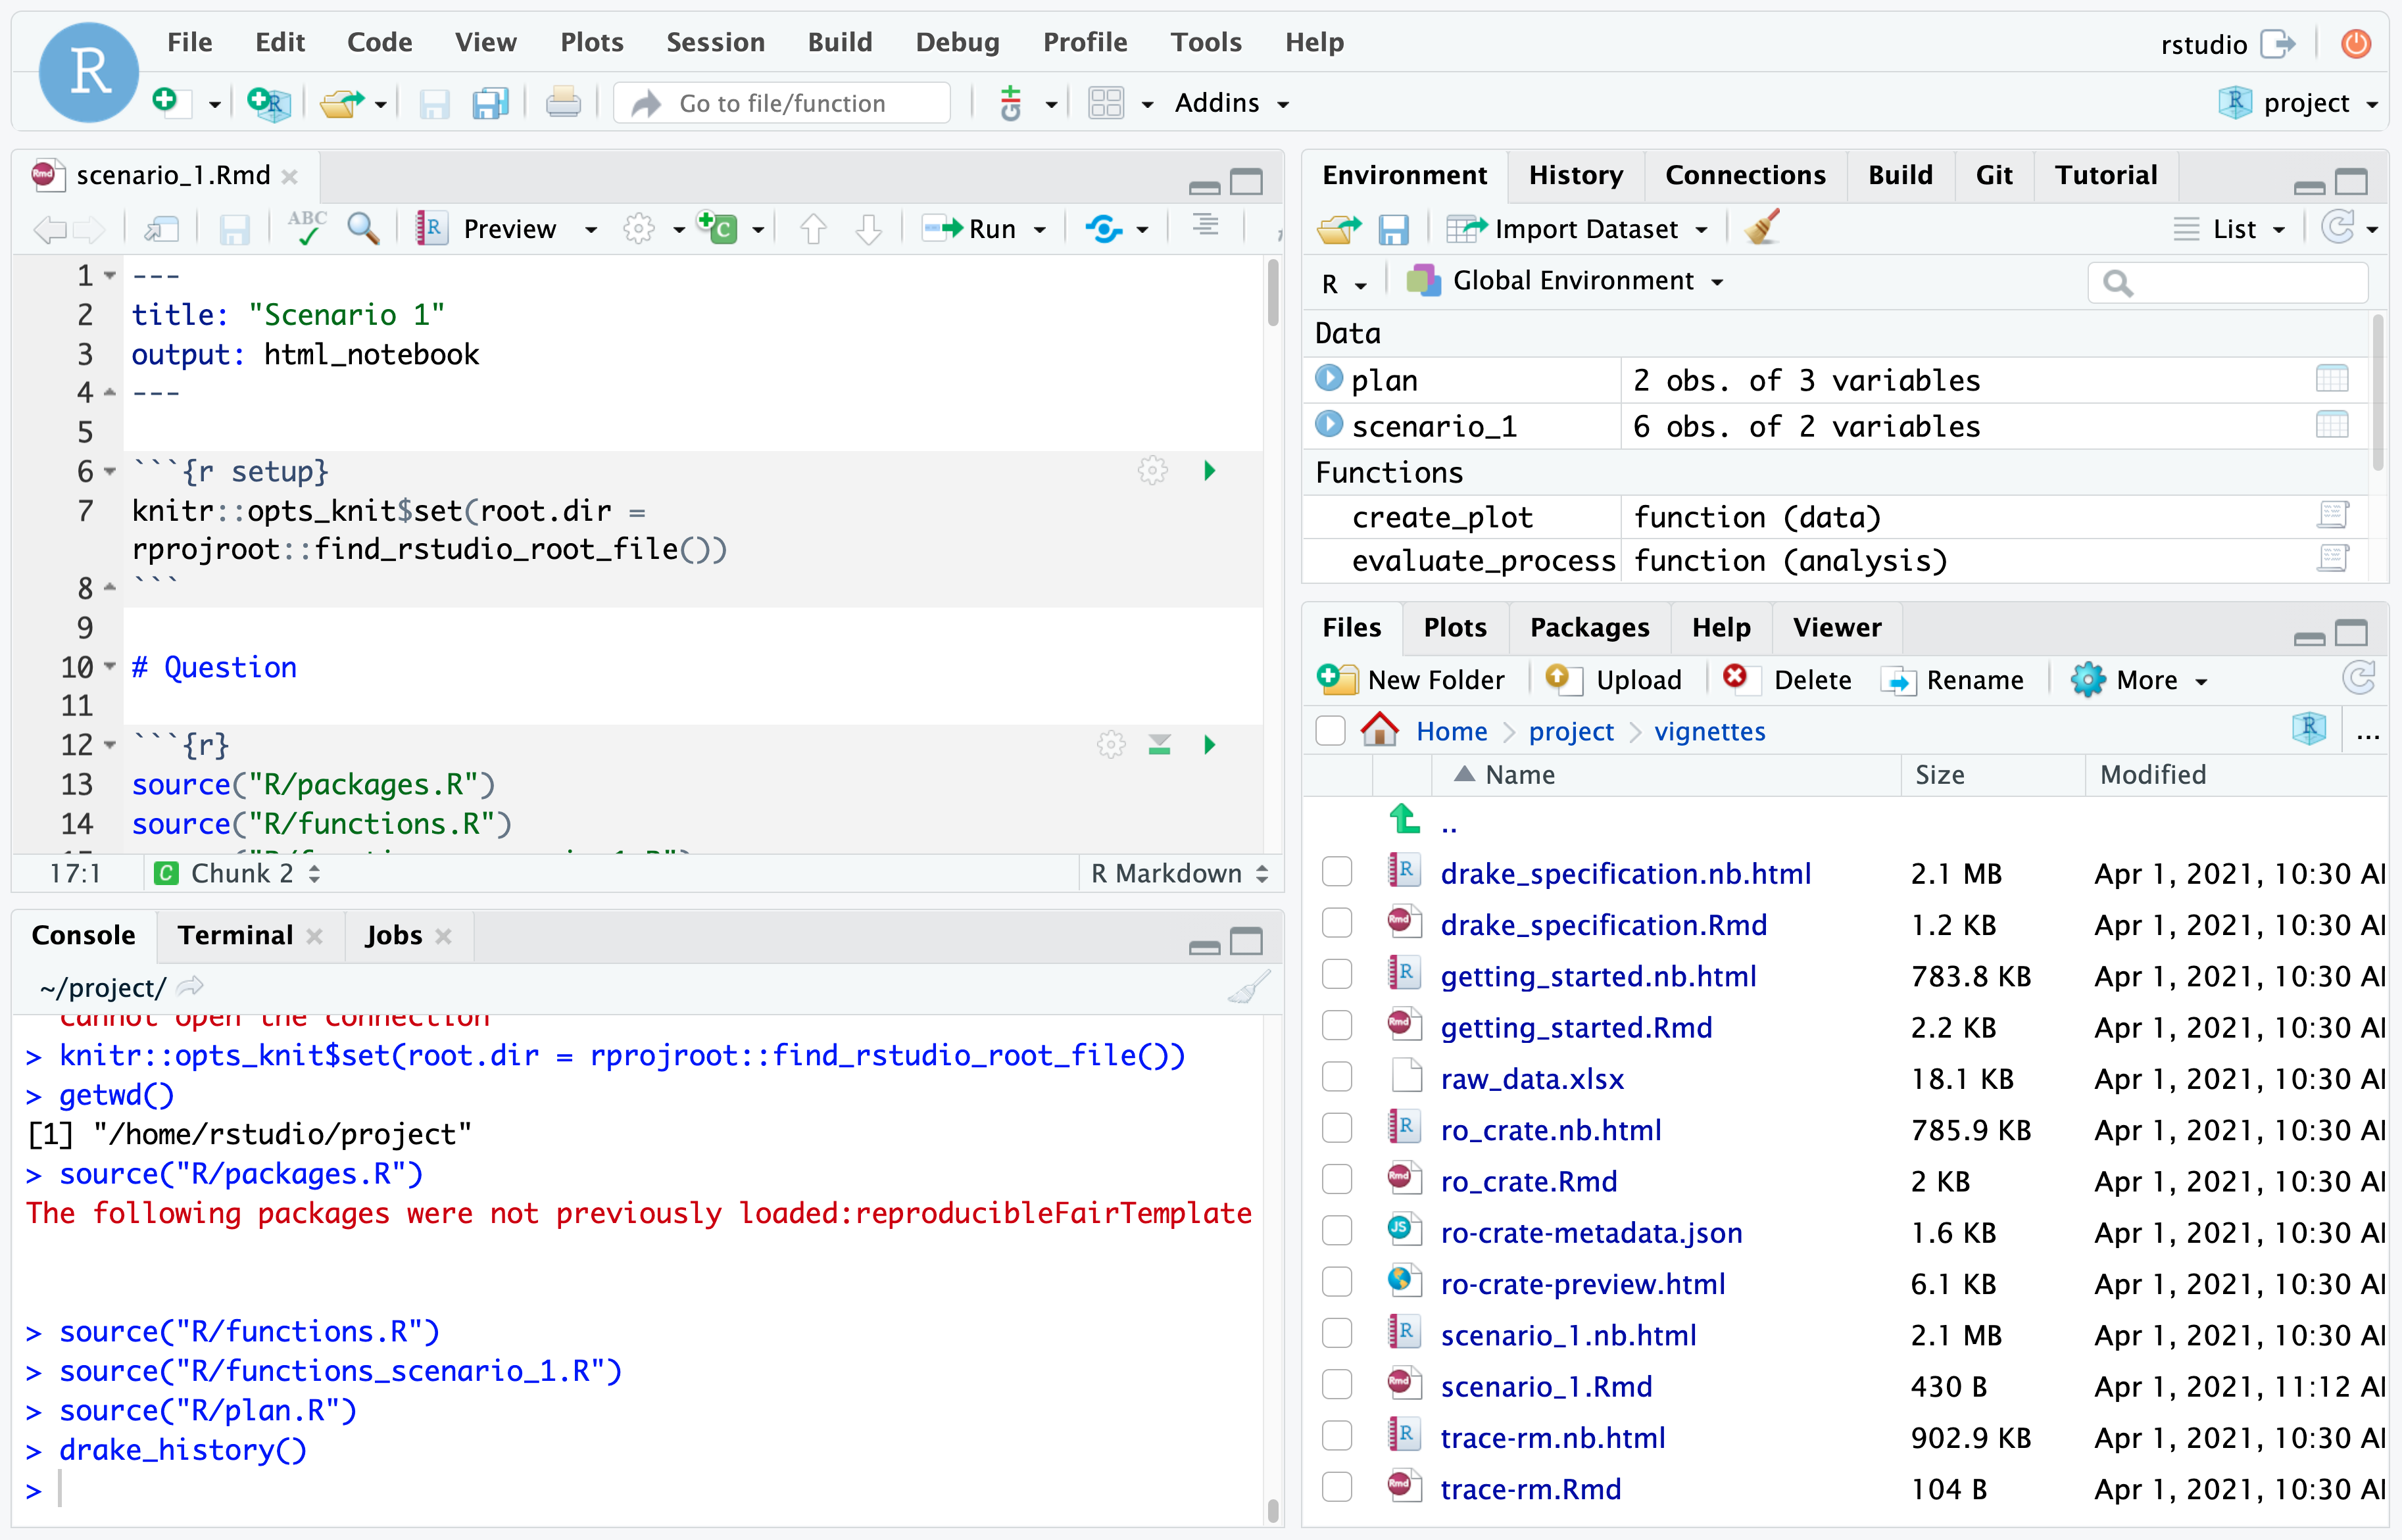Switch to the History tab

coord(1575,175)
